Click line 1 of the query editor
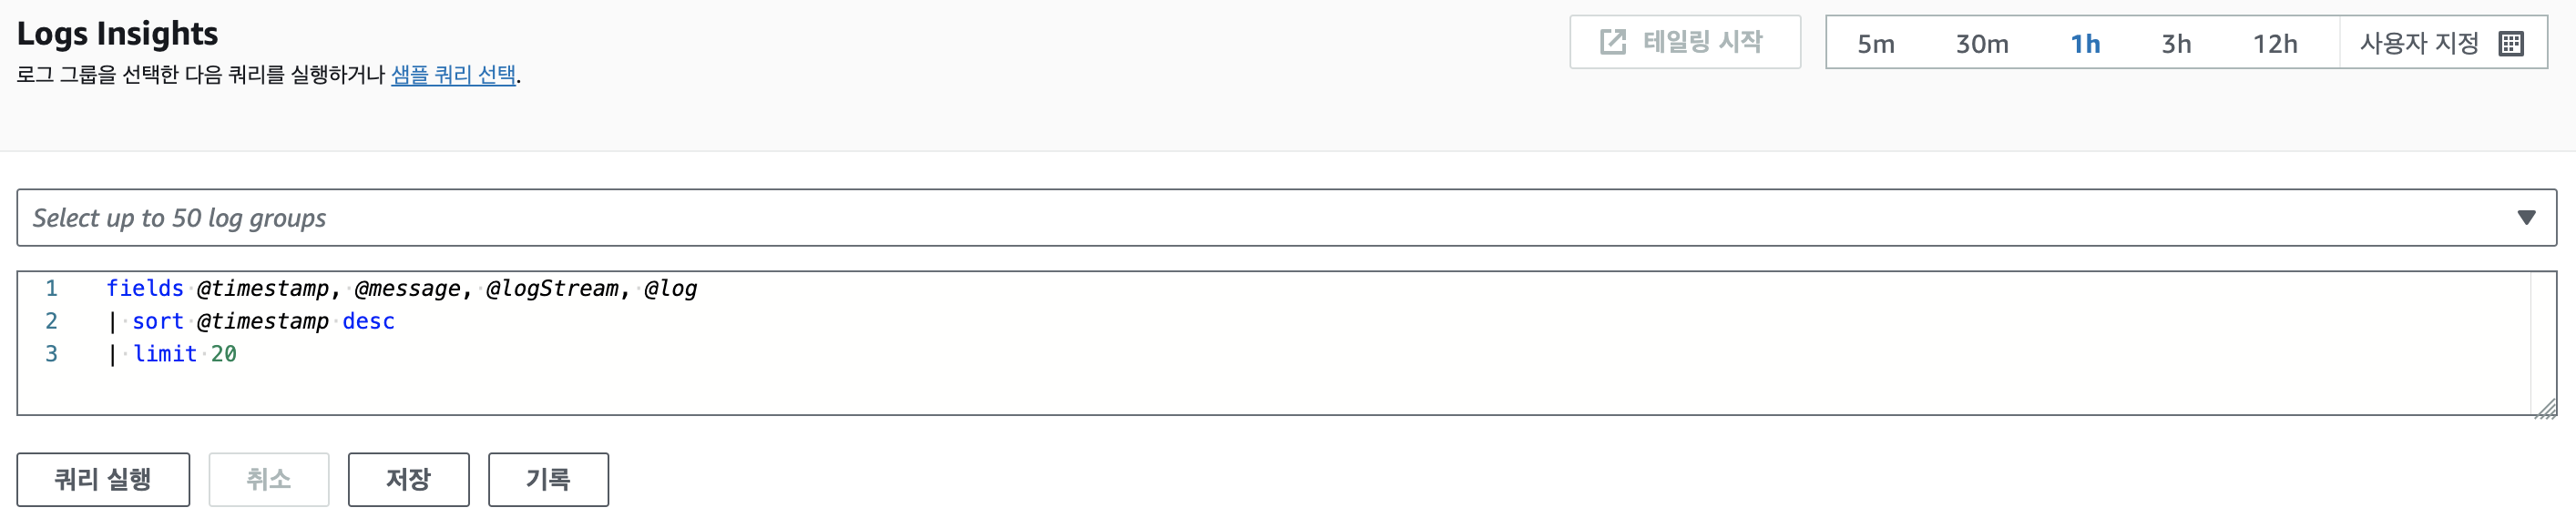The image size is (2576, 528). coord(400,289)
